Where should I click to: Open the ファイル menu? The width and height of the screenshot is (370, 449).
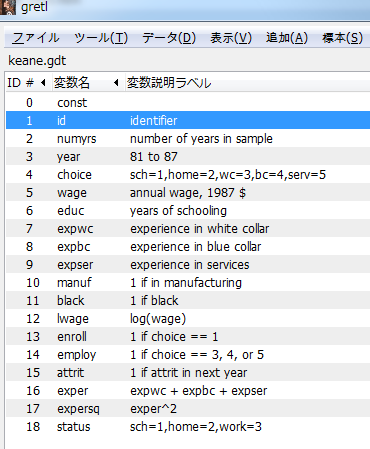[x=36, y=38]
